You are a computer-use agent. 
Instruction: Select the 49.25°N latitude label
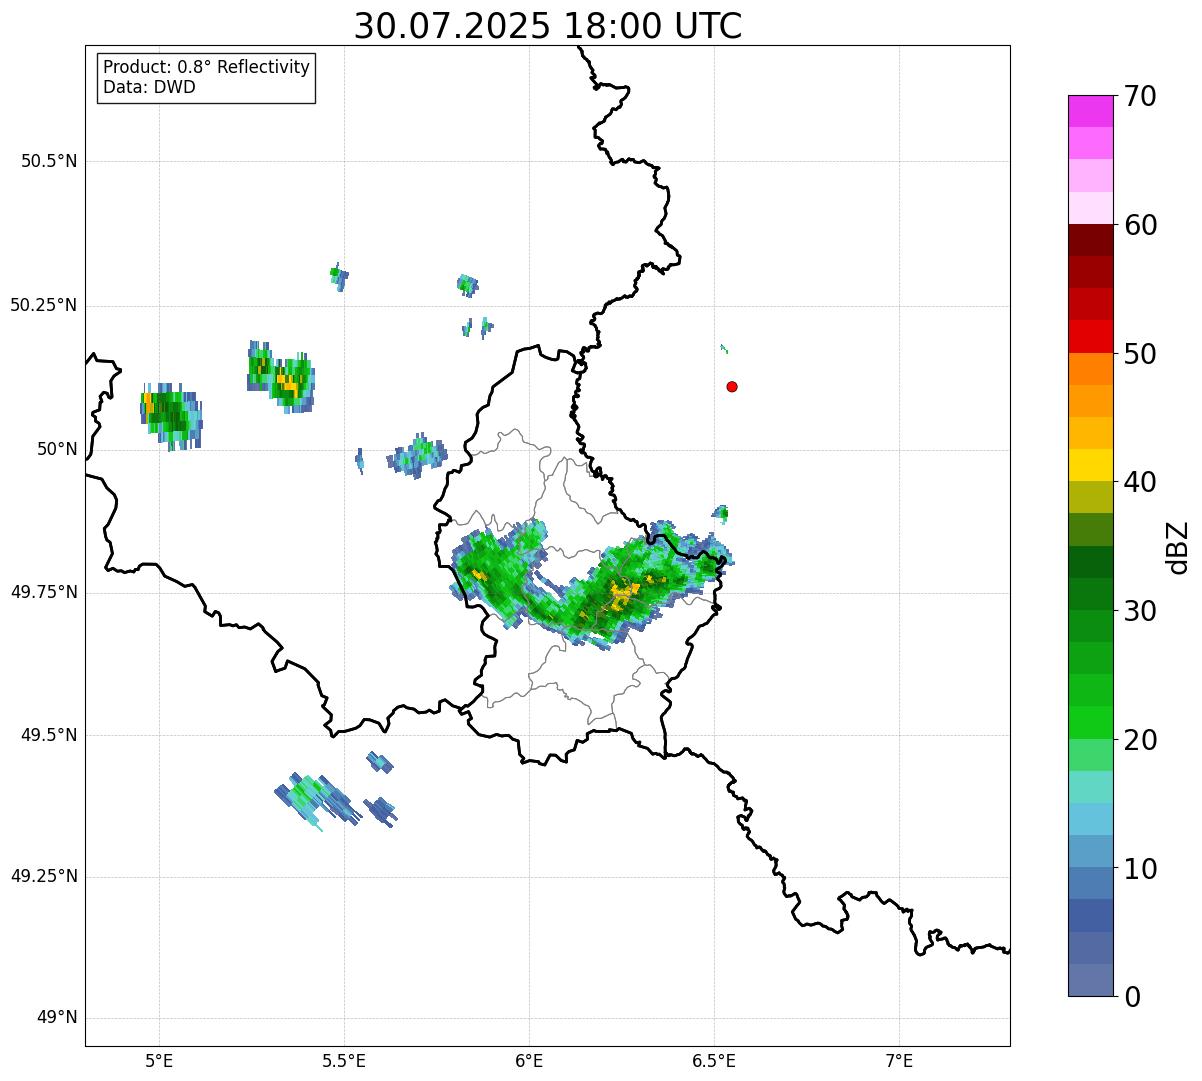pos(44,876)
